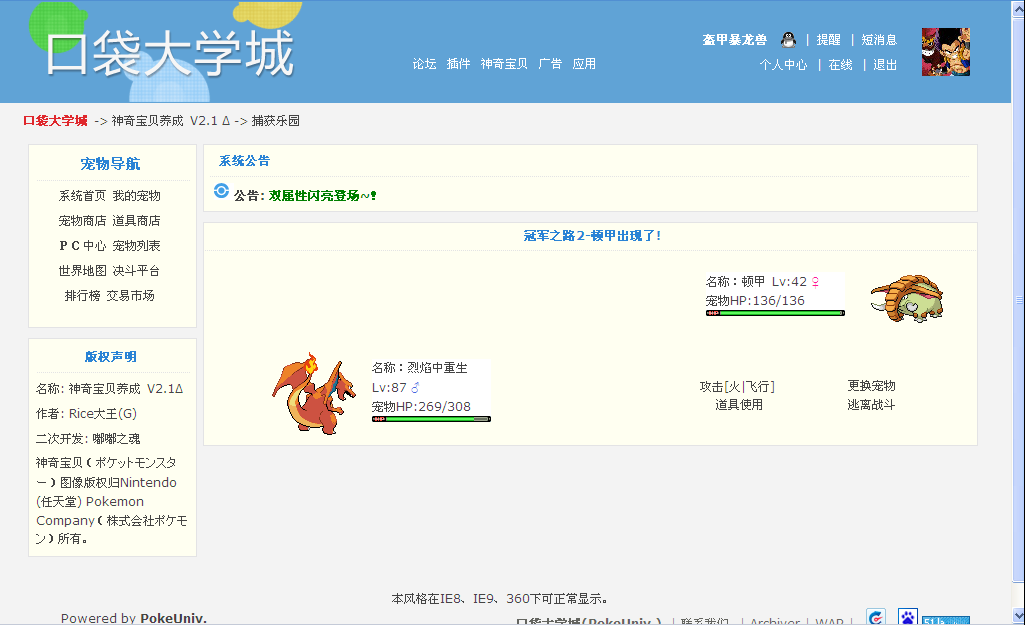The image size is (1025, 625).
Task: Open the 论坛 nav menu
Action: [424, 64]
